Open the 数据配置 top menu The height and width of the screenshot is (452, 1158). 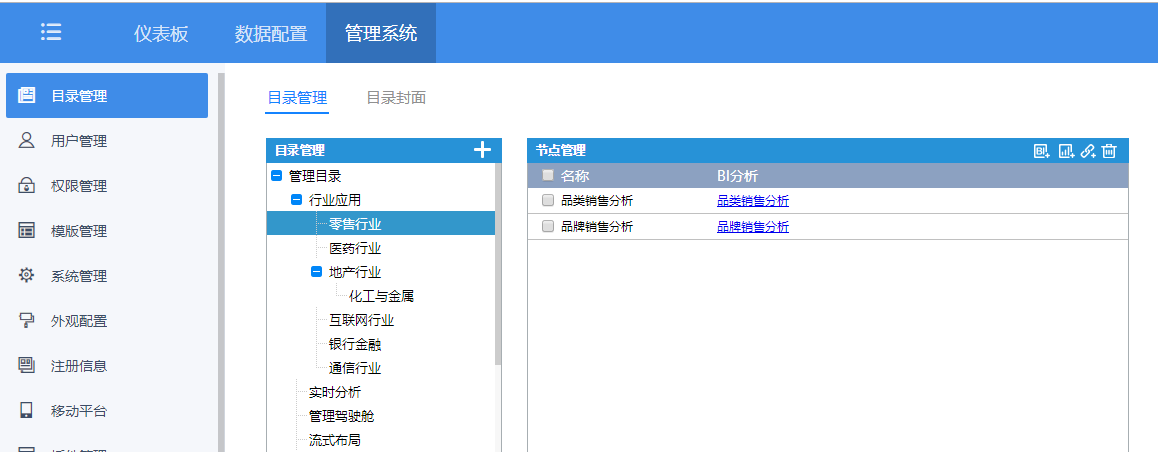click(x=271, y=33)
